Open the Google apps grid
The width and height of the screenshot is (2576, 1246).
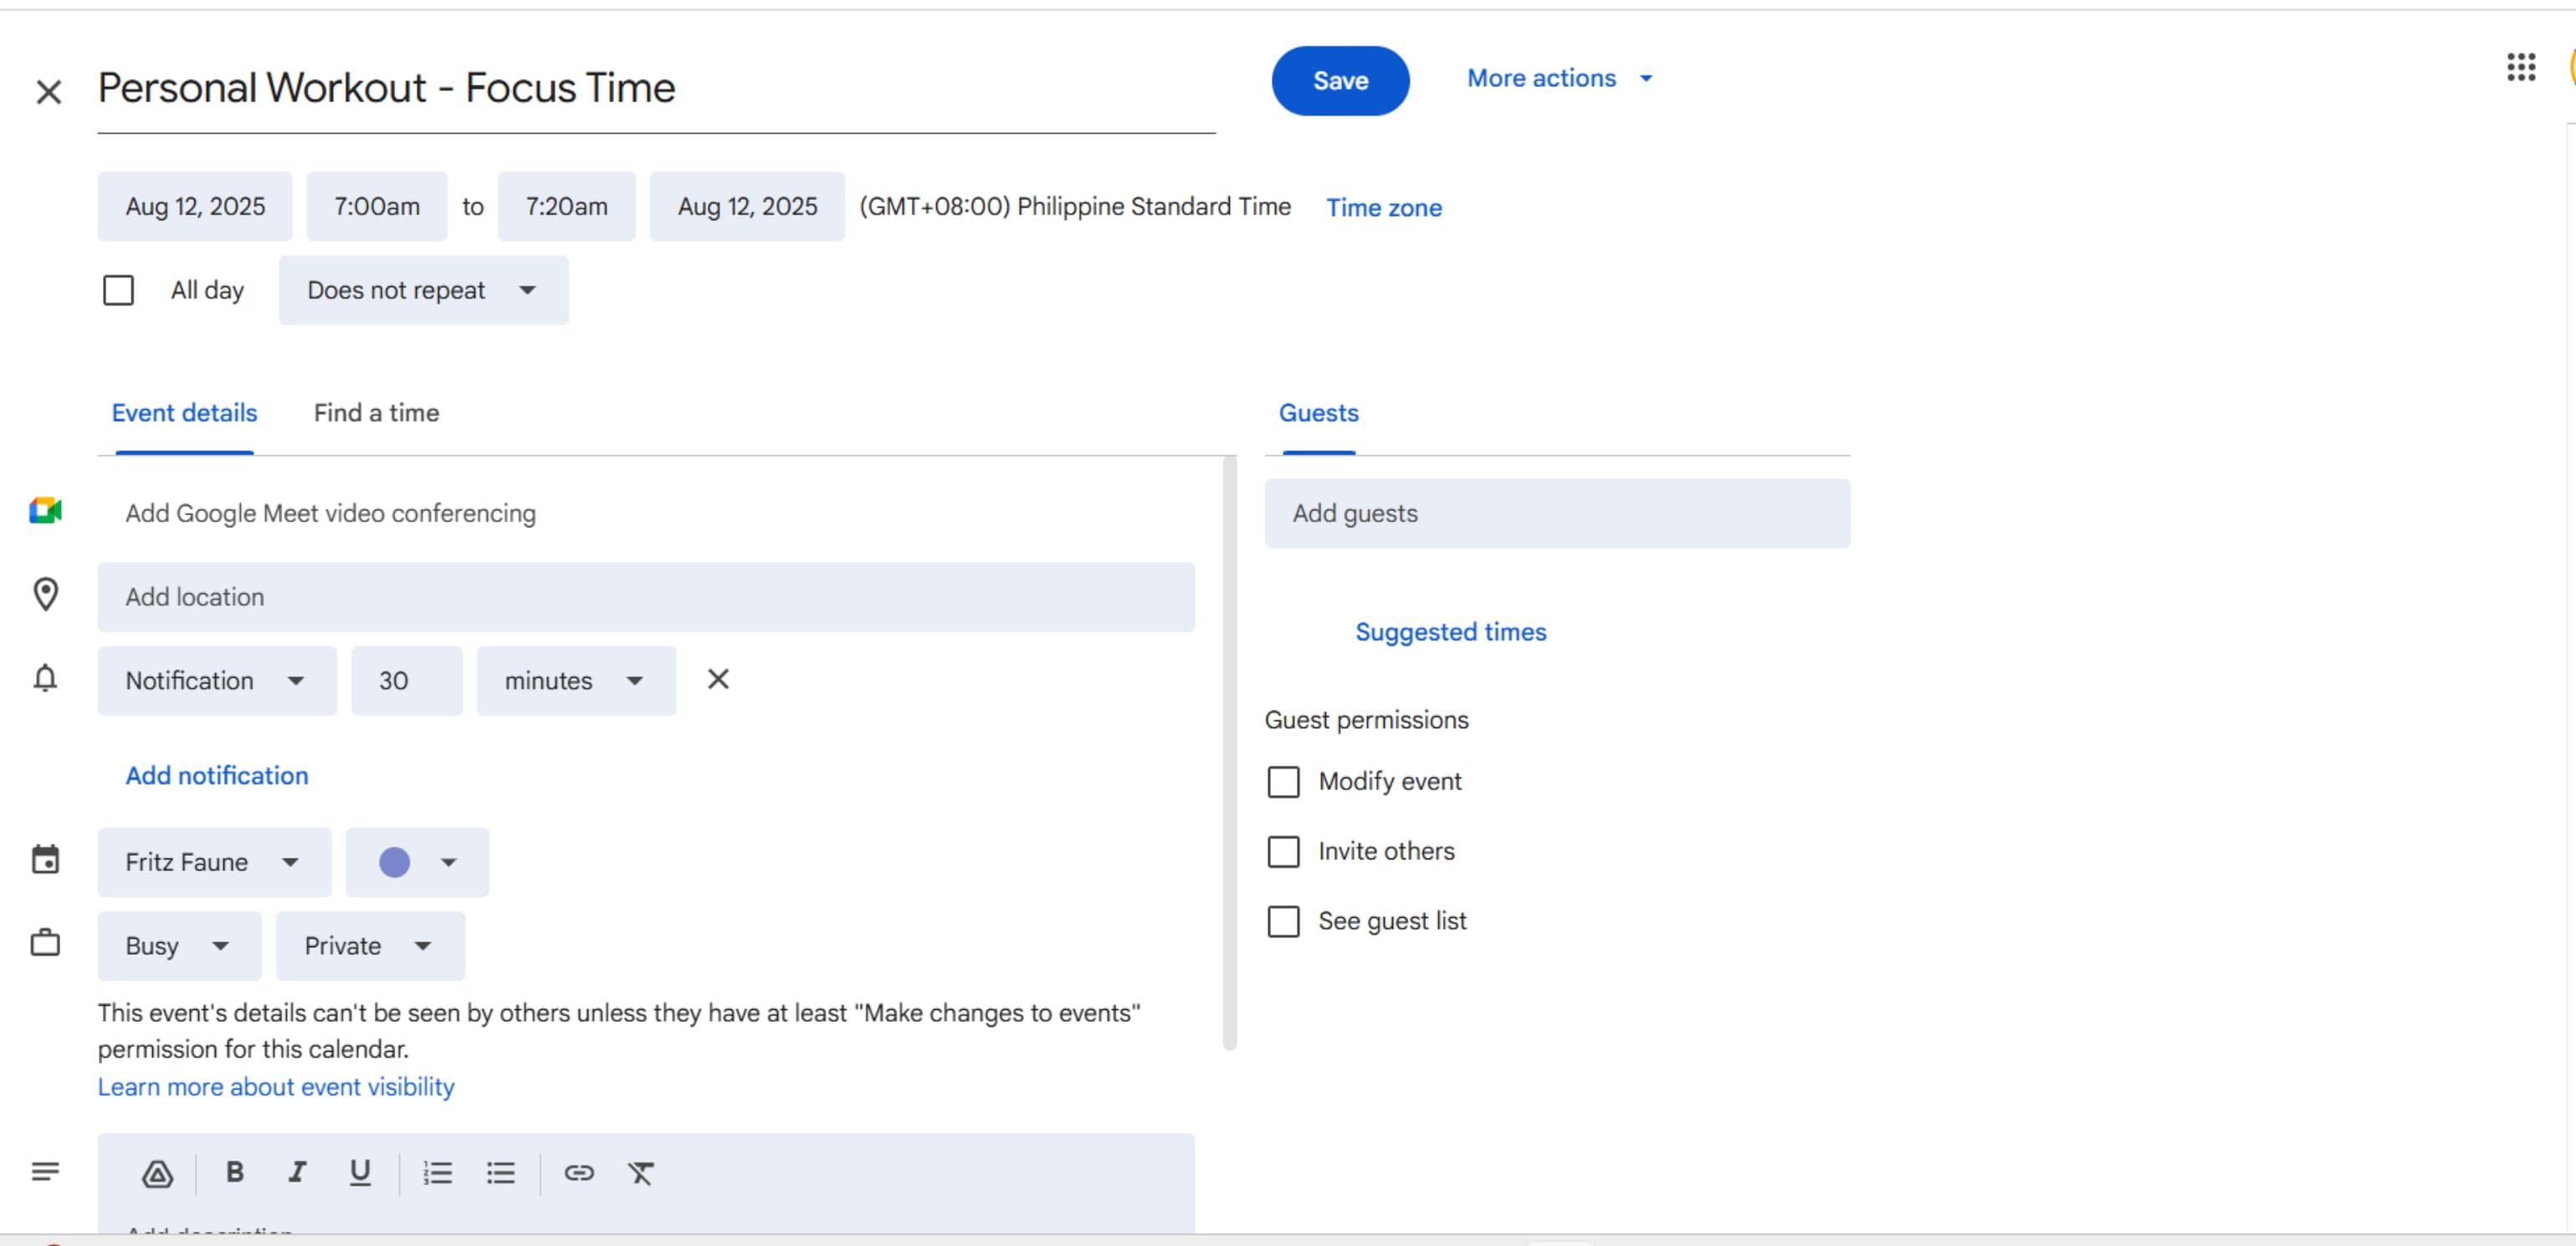(x=2520, y=68)
